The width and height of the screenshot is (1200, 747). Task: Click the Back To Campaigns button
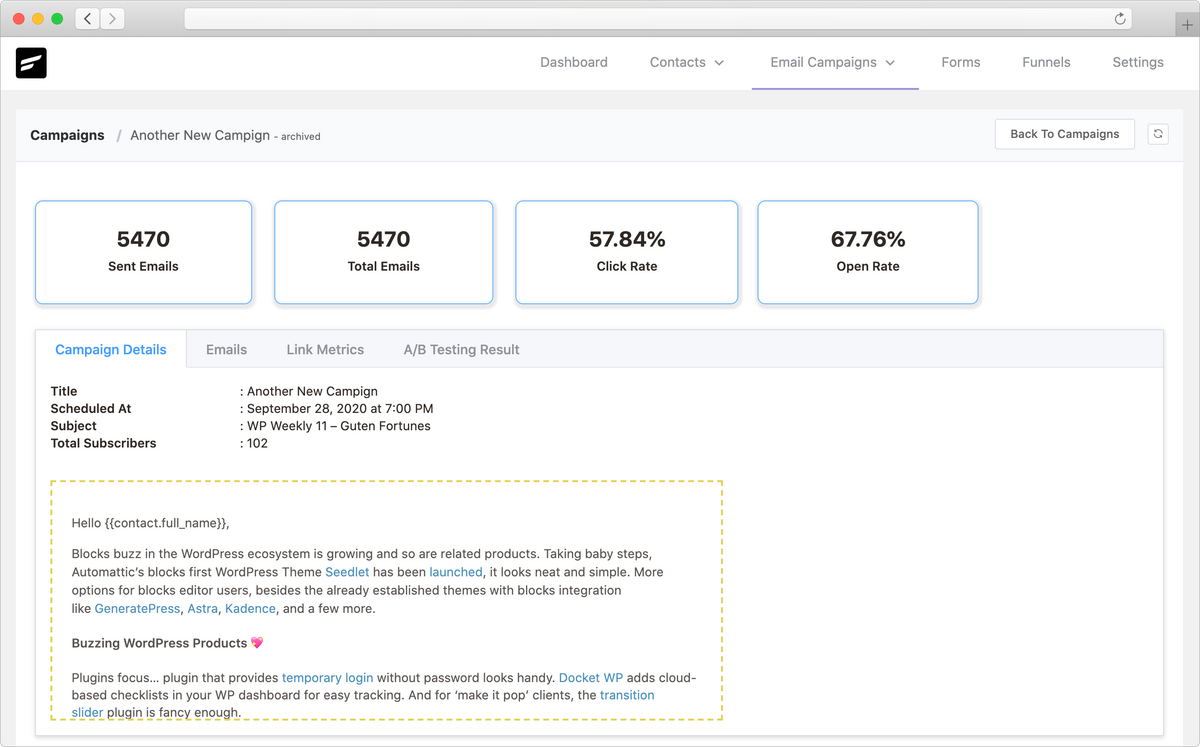click(x=1064, y=134)
